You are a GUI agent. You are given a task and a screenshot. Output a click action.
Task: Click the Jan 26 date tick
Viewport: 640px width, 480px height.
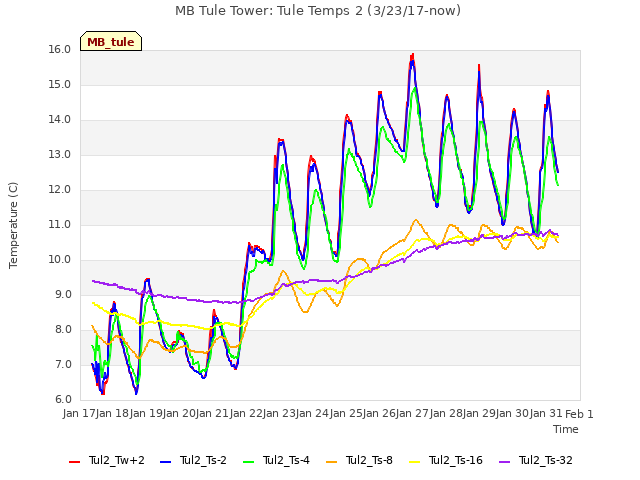[379, 414]
